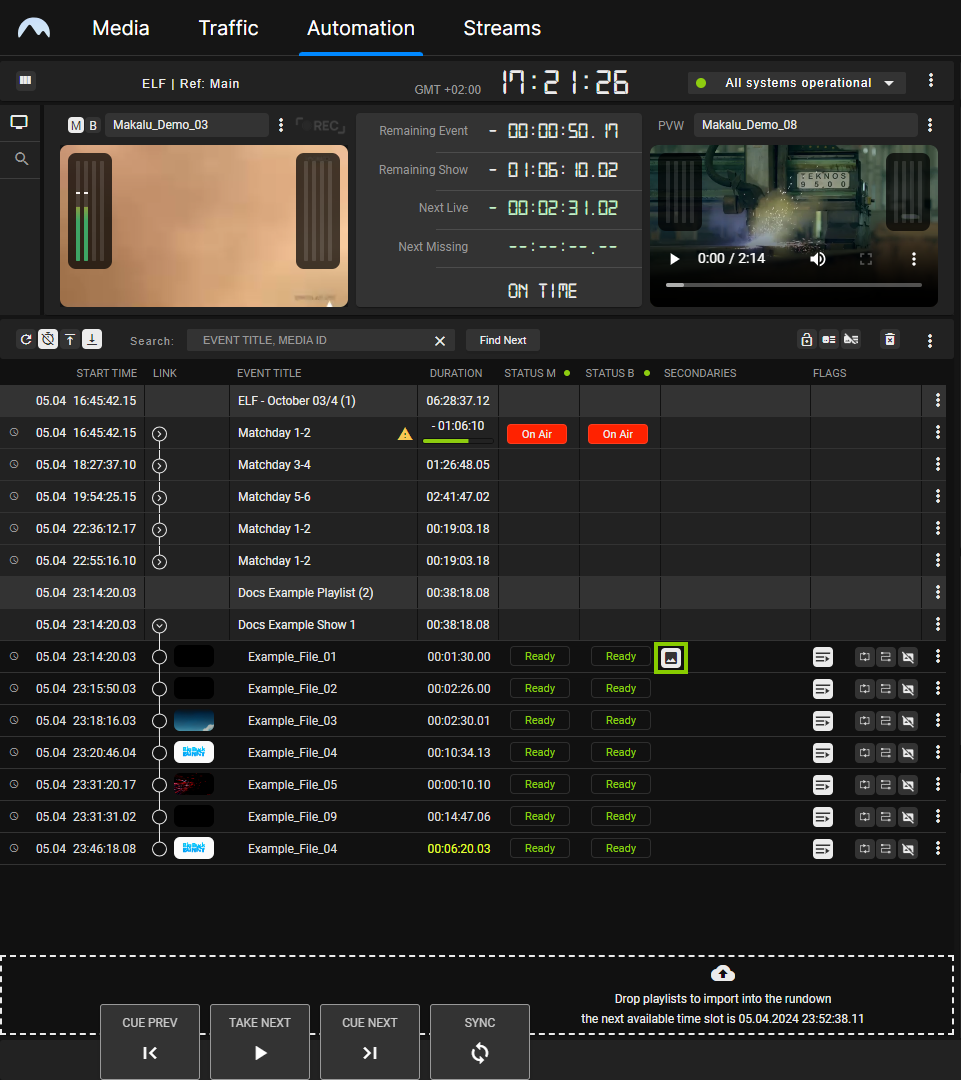Viewport: 961px width, 1080px height.
Task: Open the secondary image icon for Example_File_01
Action: [671, 657]
